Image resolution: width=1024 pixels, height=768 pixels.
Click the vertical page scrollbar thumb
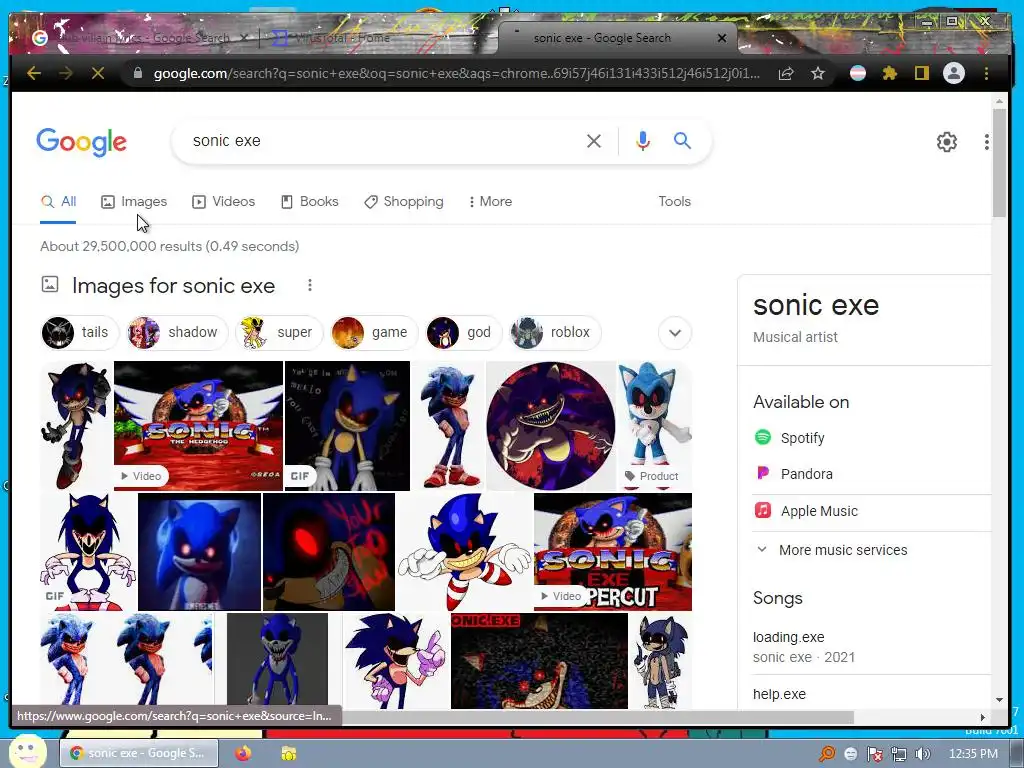click(999, 162)
